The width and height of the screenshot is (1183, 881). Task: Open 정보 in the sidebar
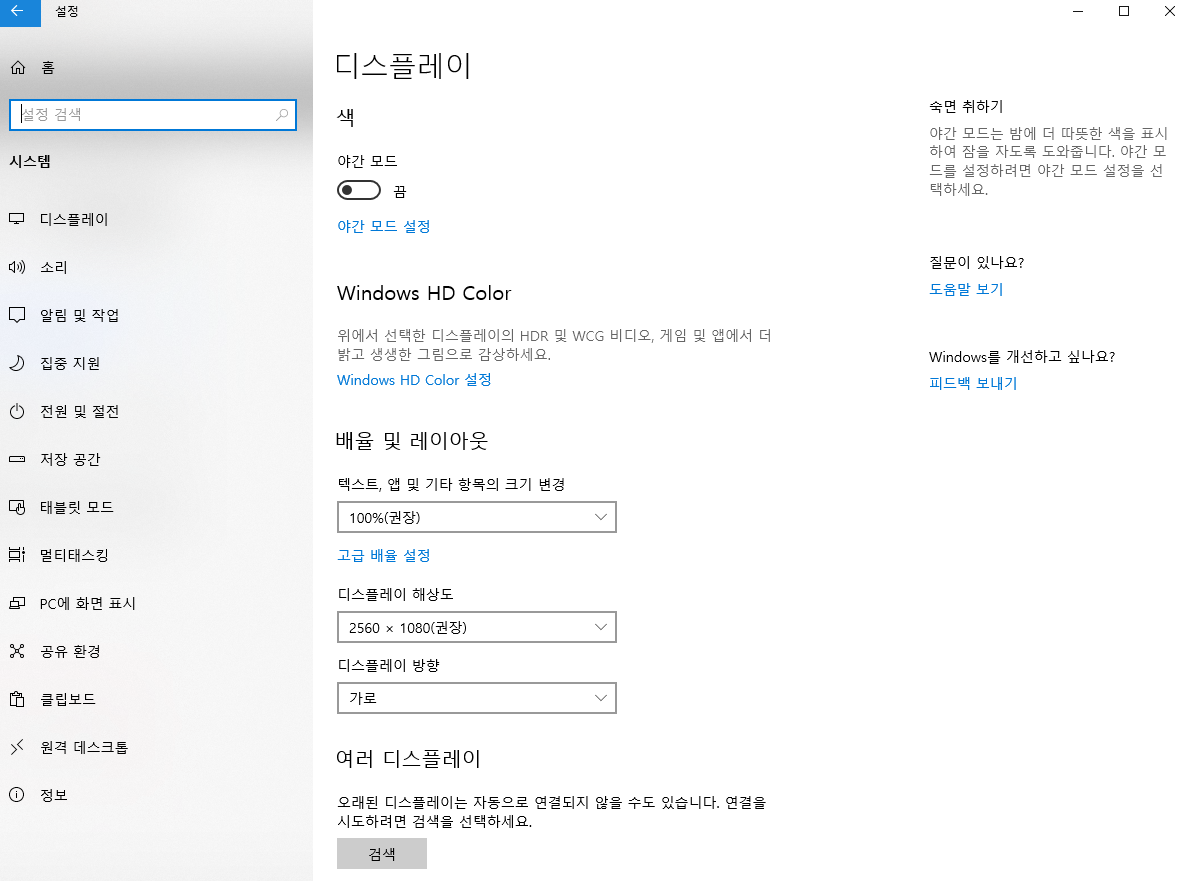pos(46,795)
